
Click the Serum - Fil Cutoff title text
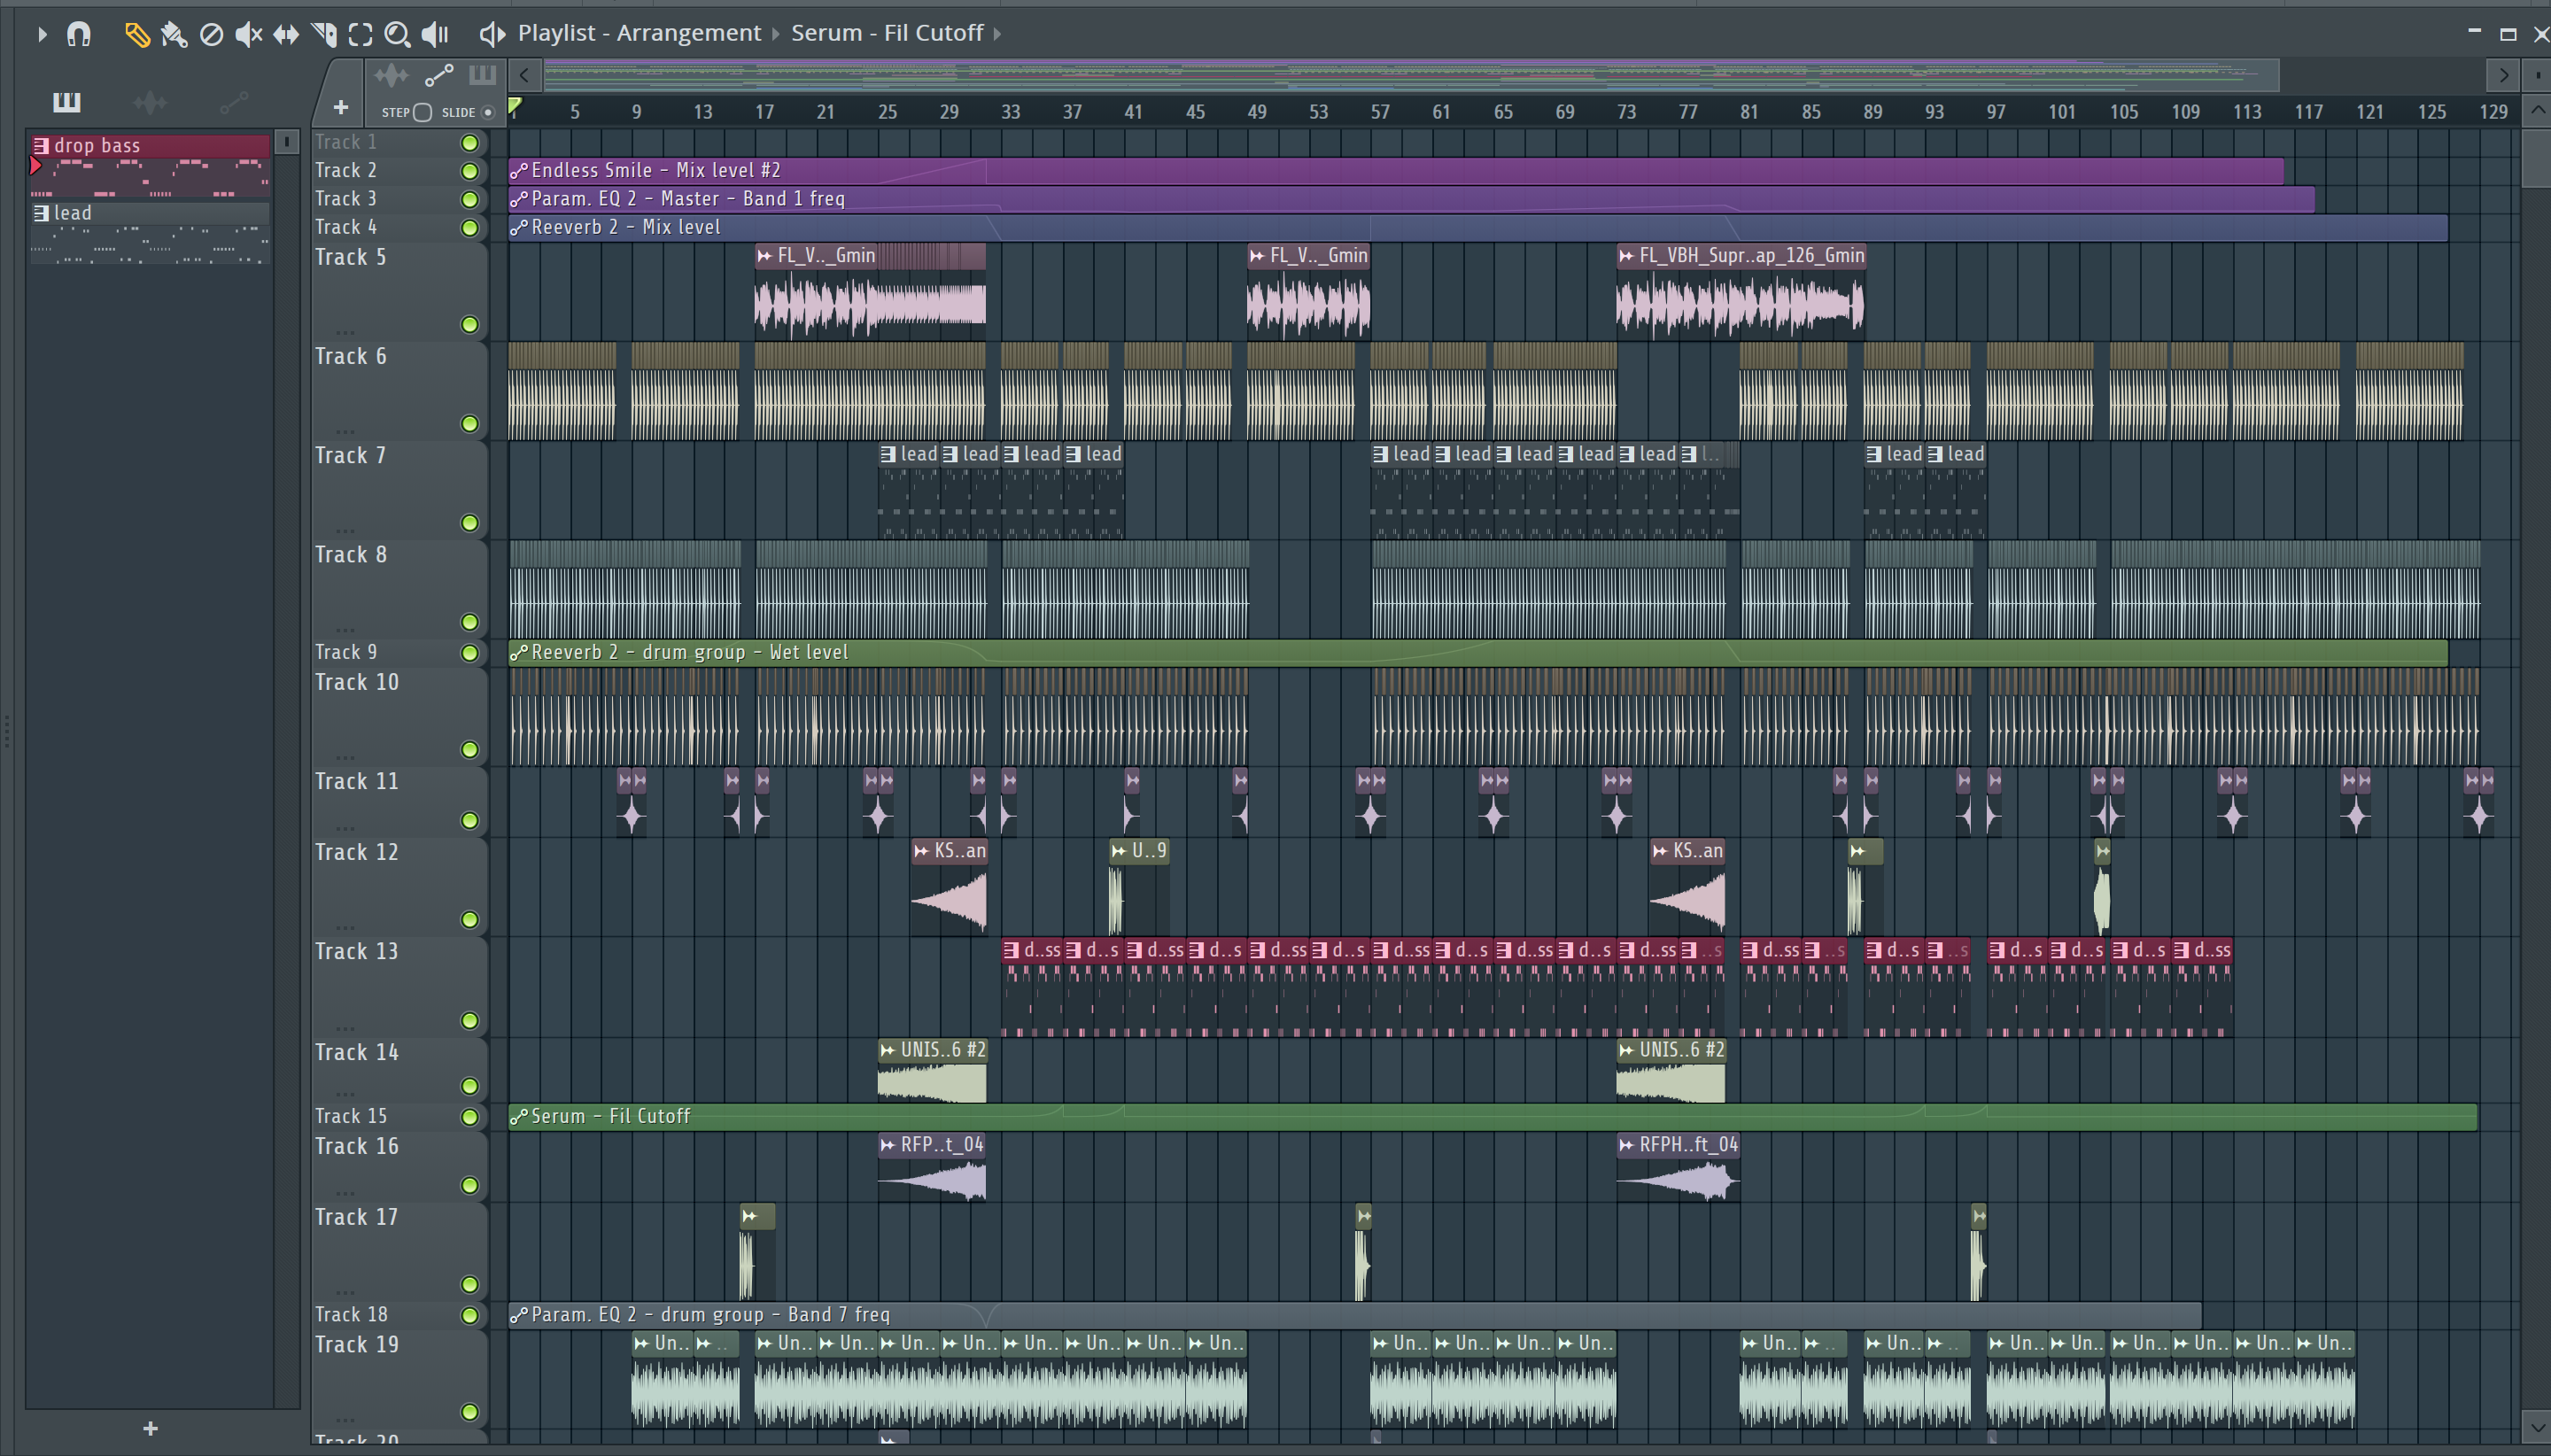pyautogui.click(x=887, y=33)
